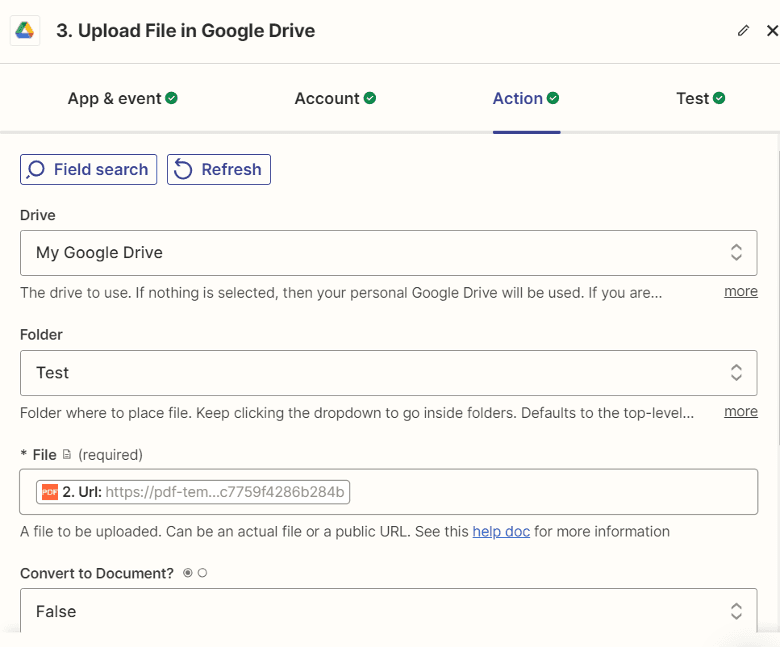The width and height of the screenshot is (780, 650).
Task: Open the help doc link
Action: pos(501,531)
